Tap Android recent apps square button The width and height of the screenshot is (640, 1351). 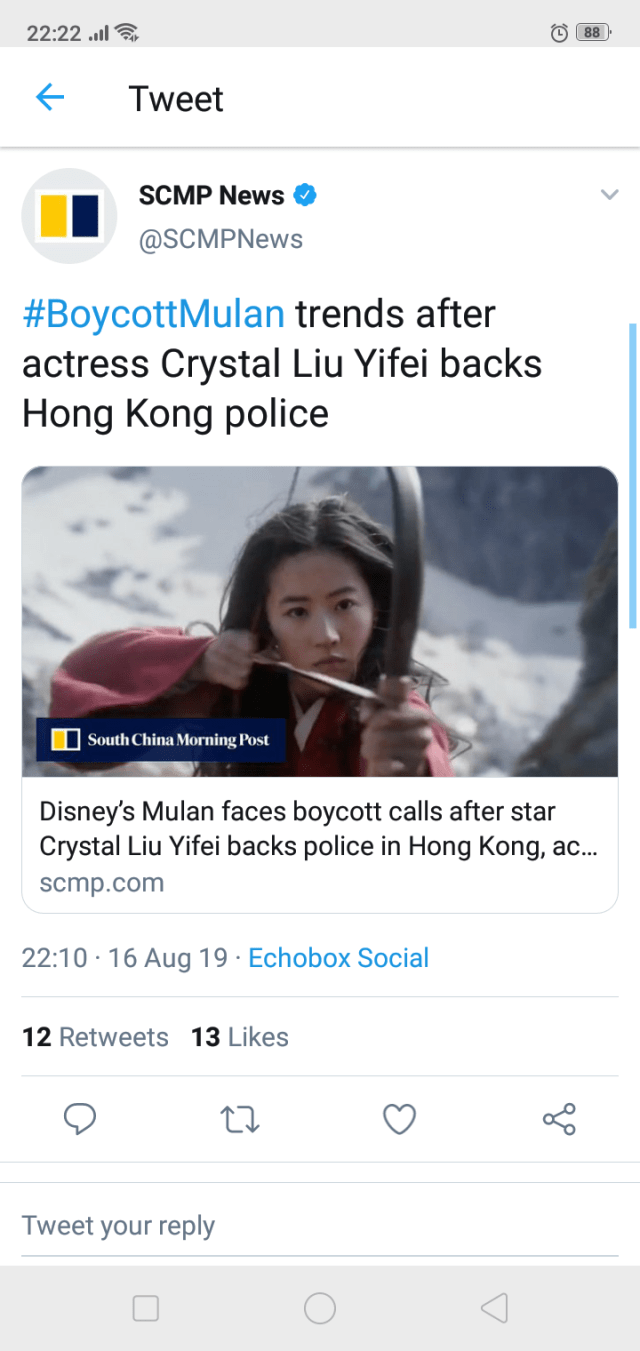click(x=146, y=1308)
